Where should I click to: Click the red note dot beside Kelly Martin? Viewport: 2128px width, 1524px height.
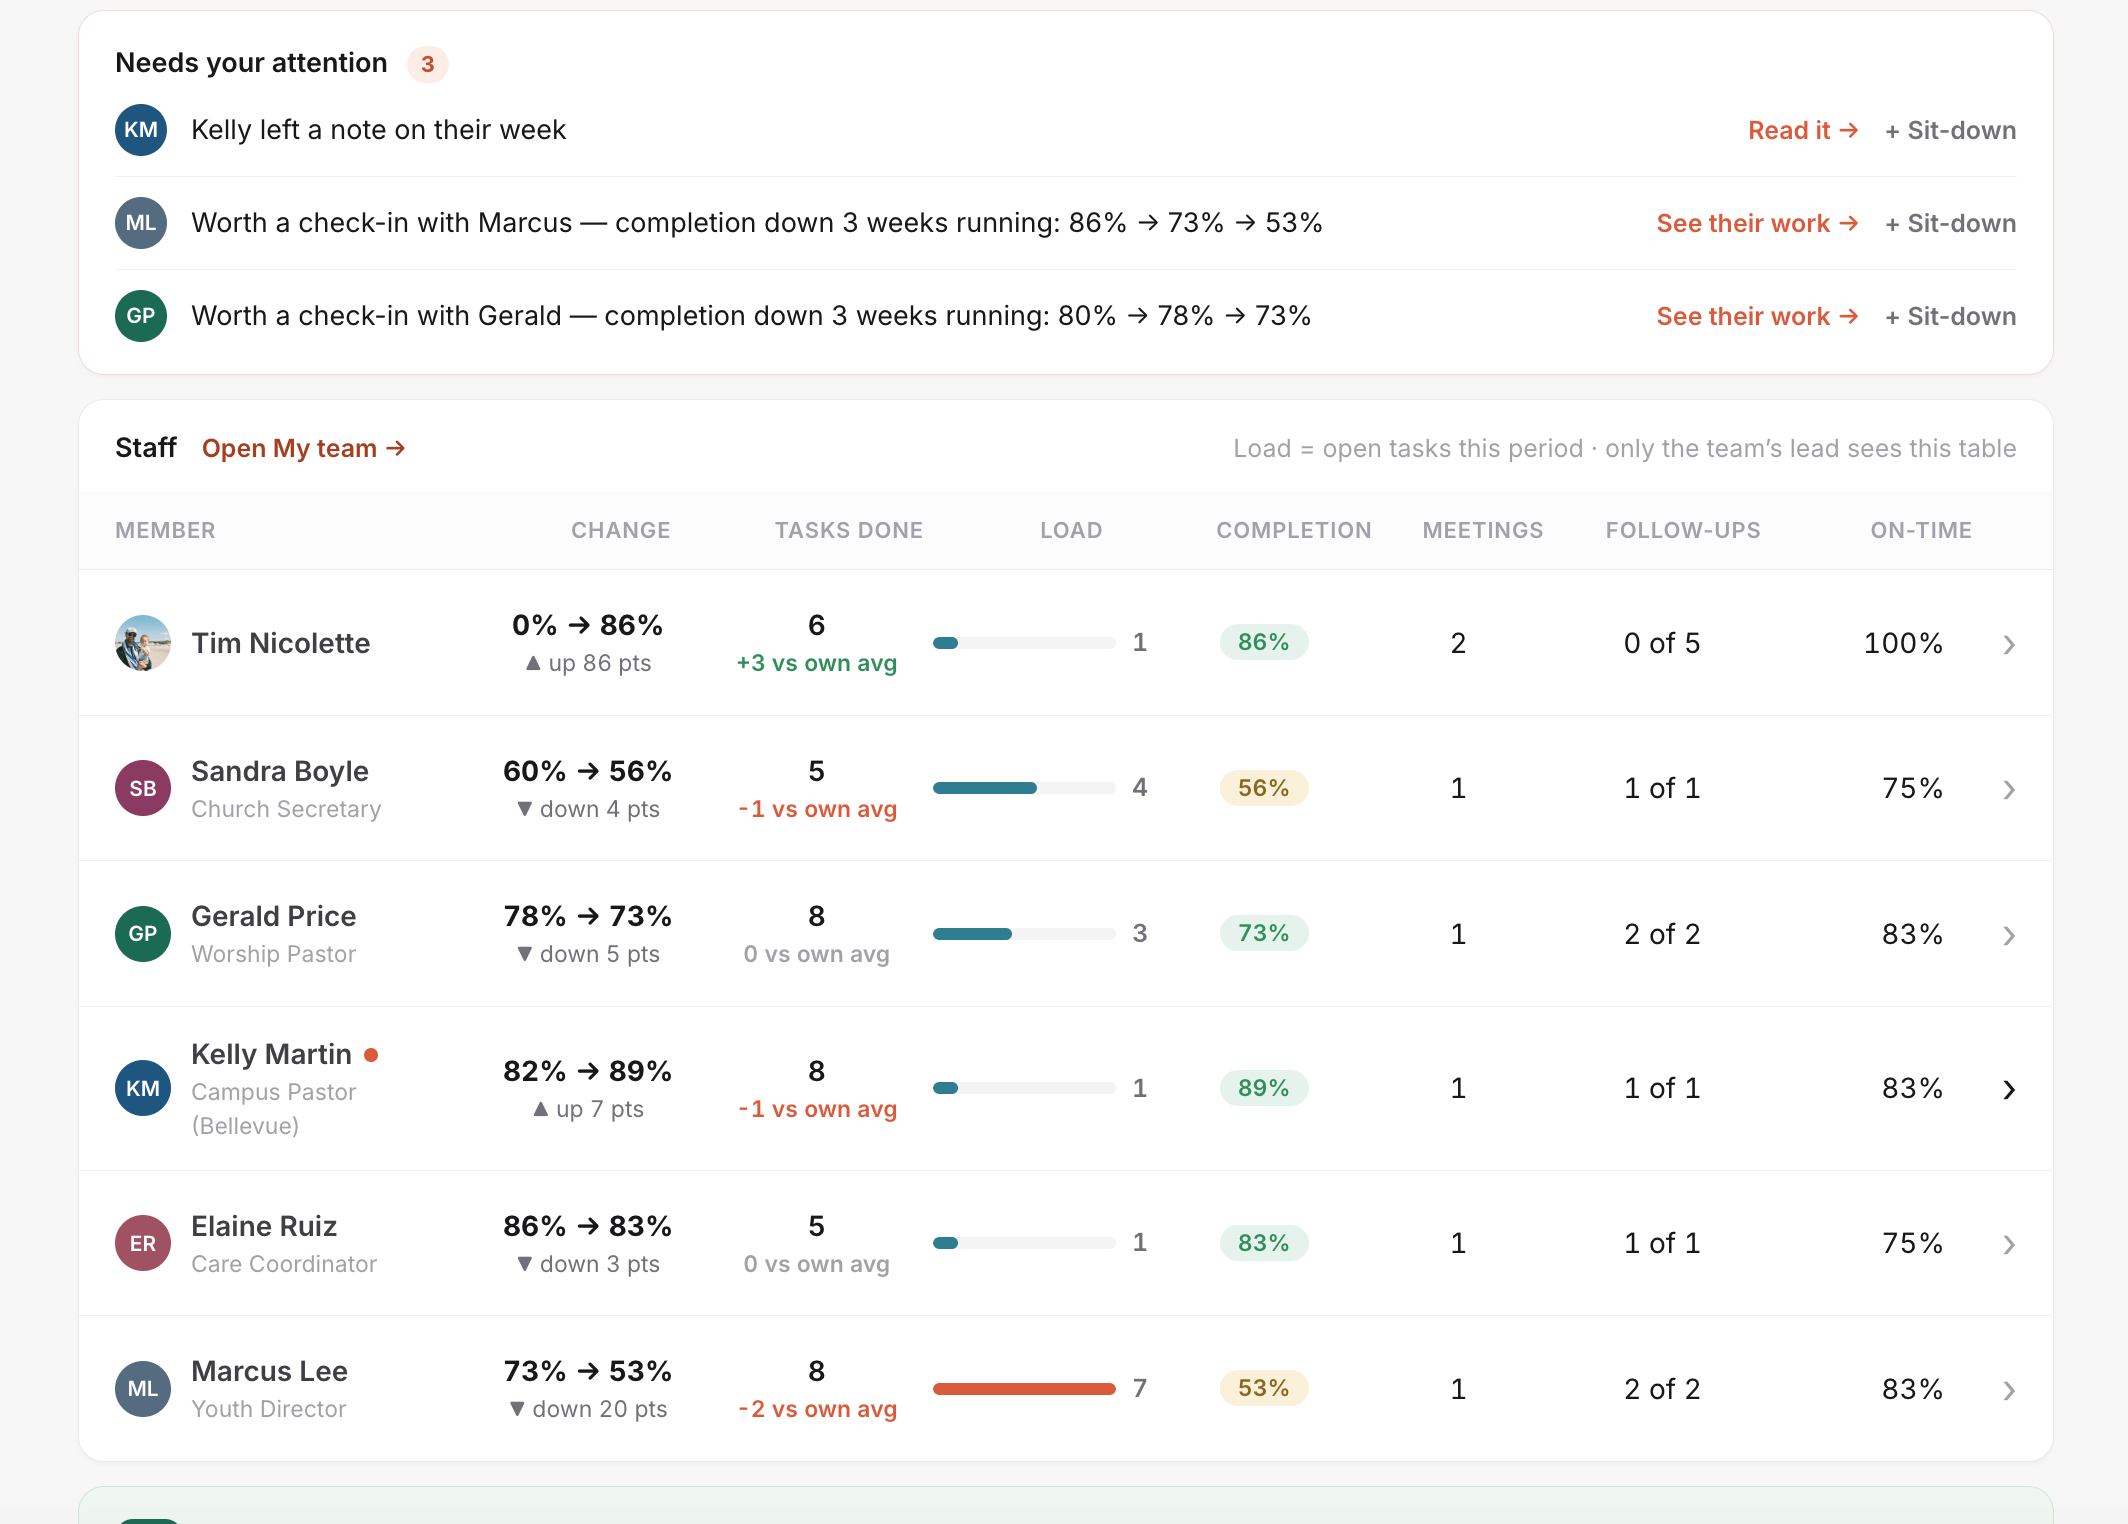coord(371,1055)
